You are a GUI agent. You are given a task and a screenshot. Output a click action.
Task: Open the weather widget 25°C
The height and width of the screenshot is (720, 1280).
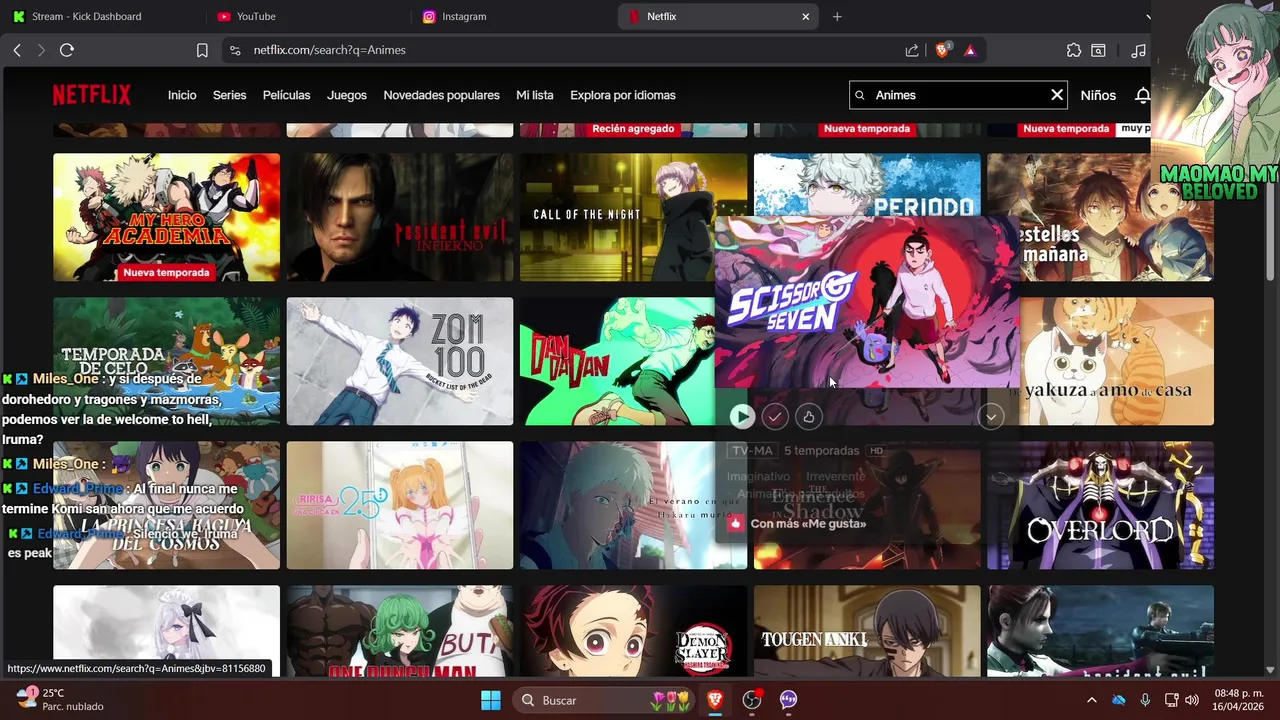pyautogui.click(x=60, y=700)
